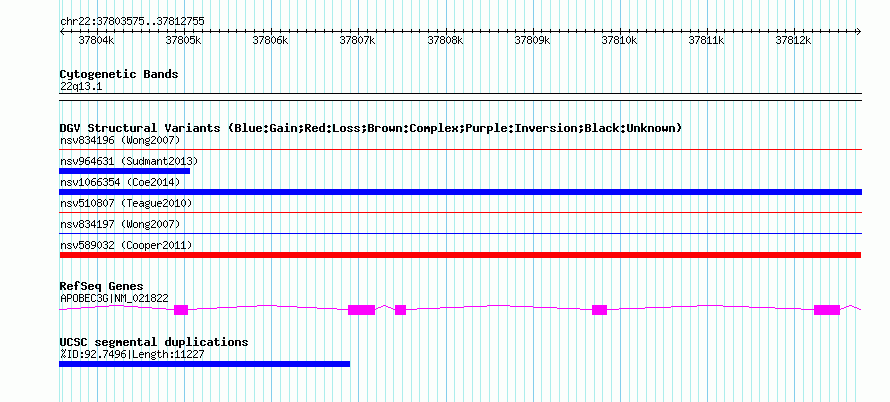Click the APOBEC3G exon near 37812k

[827, 309]
